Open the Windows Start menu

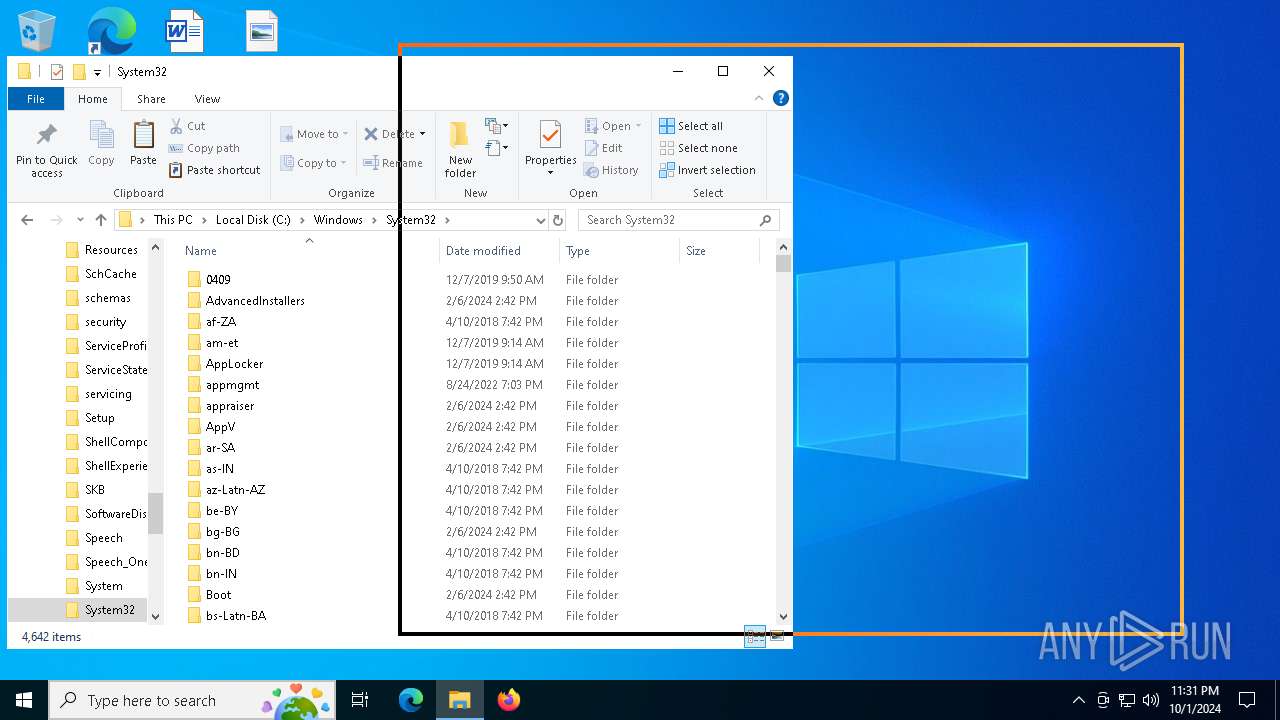24,700
